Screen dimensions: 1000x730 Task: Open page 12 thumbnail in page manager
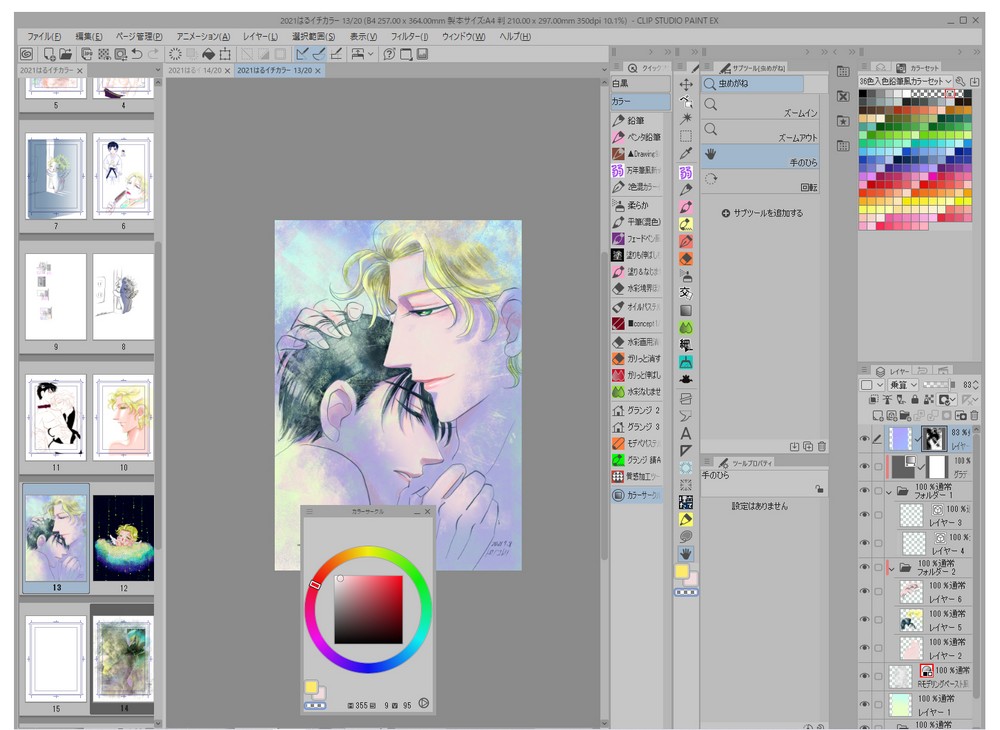click(124, 538)
